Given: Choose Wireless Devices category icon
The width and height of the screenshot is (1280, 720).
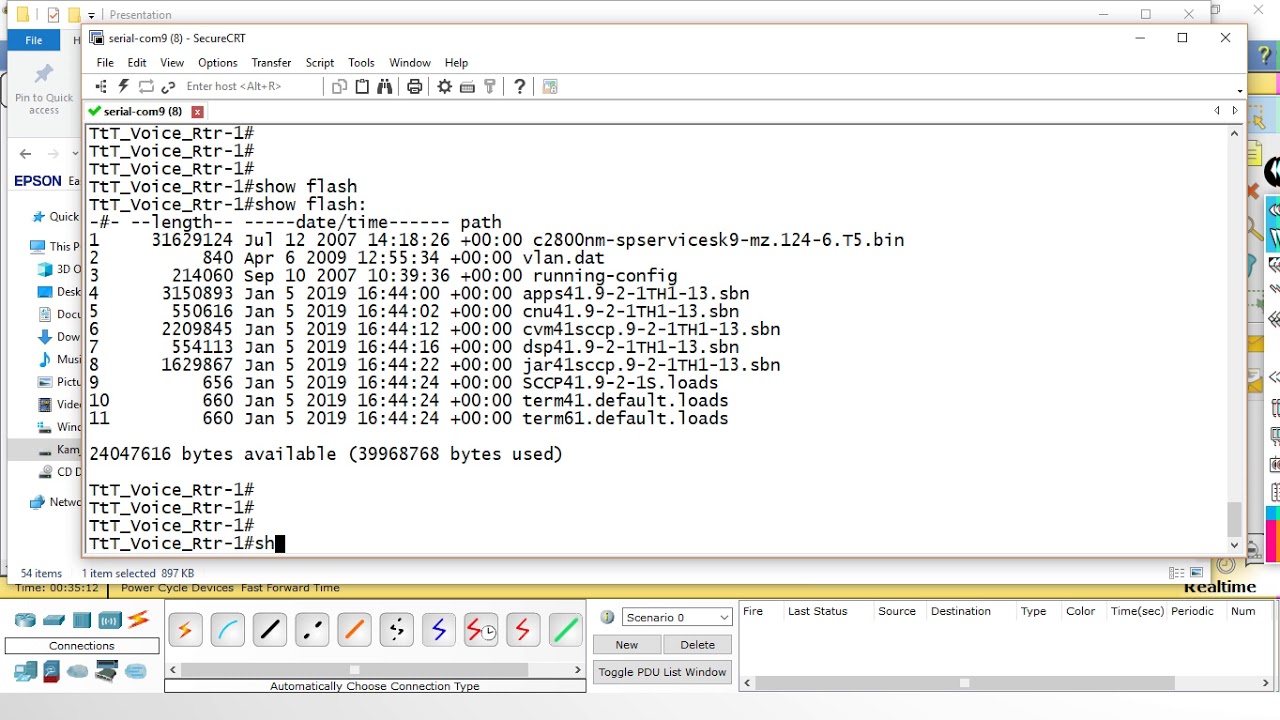Looking at the screenshot, I should point(110,620).
